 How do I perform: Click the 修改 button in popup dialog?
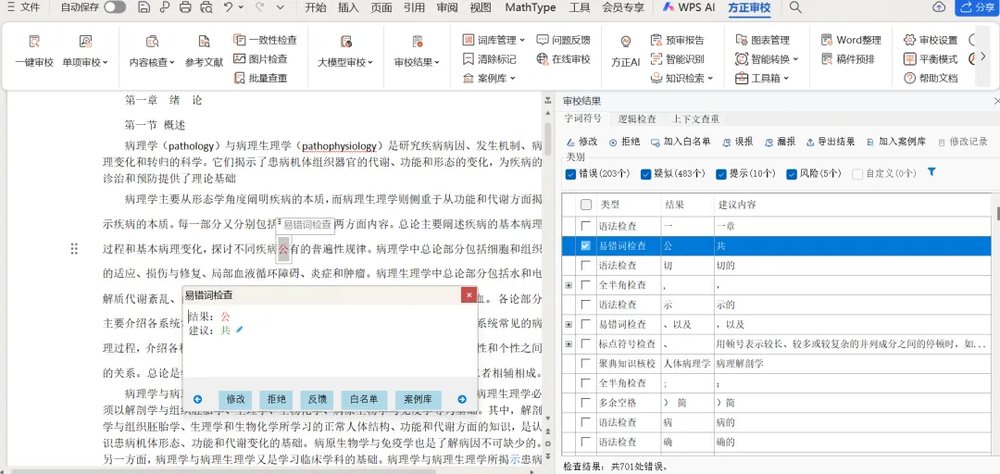(235, 399)
